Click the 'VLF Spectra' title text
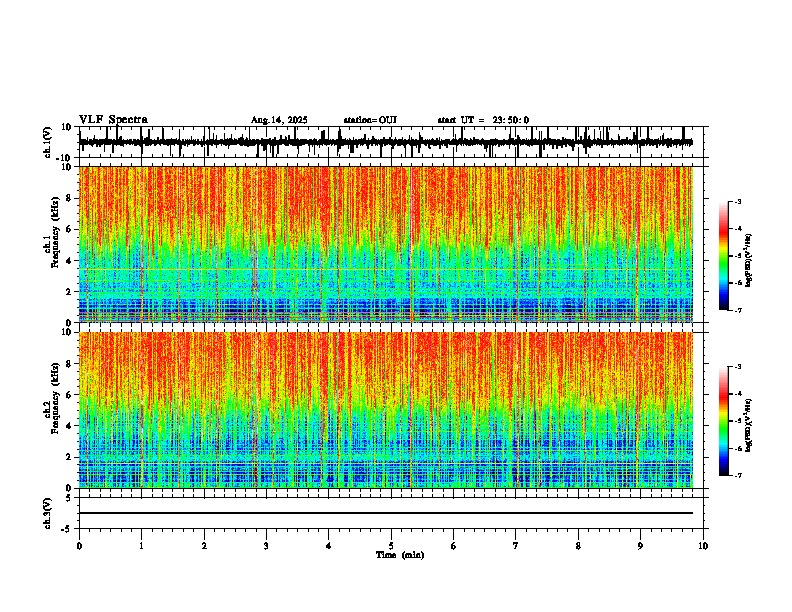792x612 pixels. pos(113,120)
